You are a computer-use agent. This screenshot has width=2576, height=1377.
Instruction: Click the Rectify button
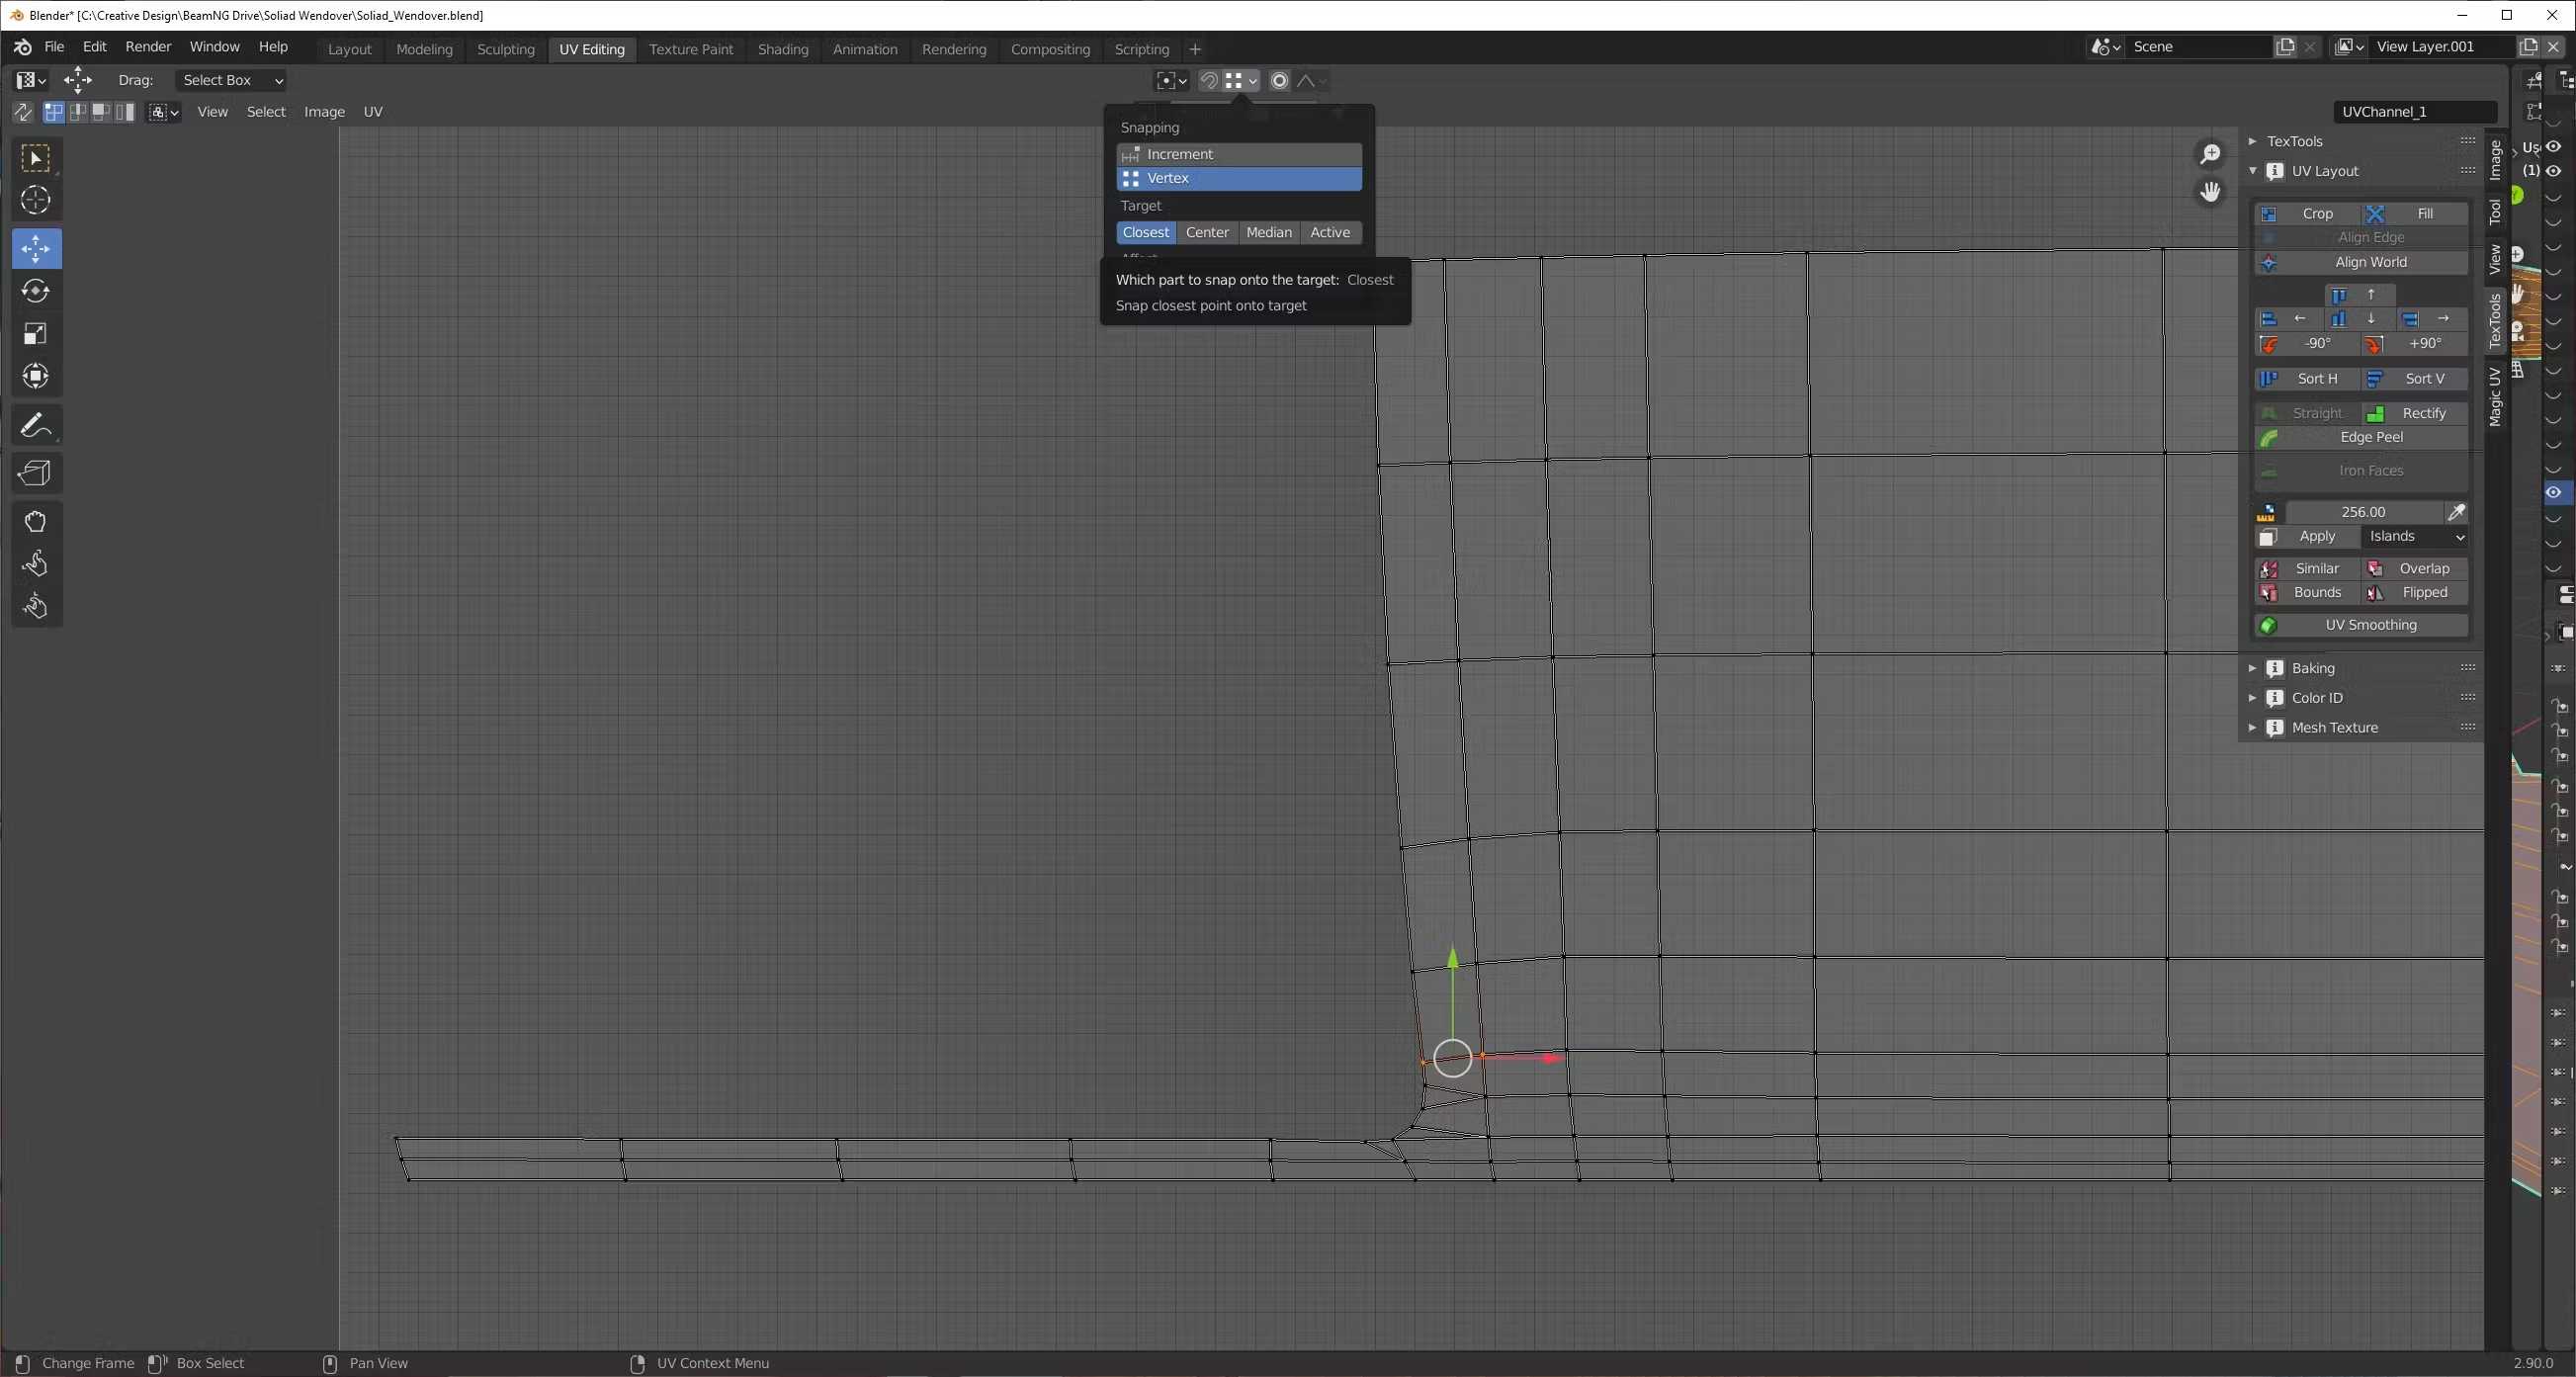pos(2413,413)
